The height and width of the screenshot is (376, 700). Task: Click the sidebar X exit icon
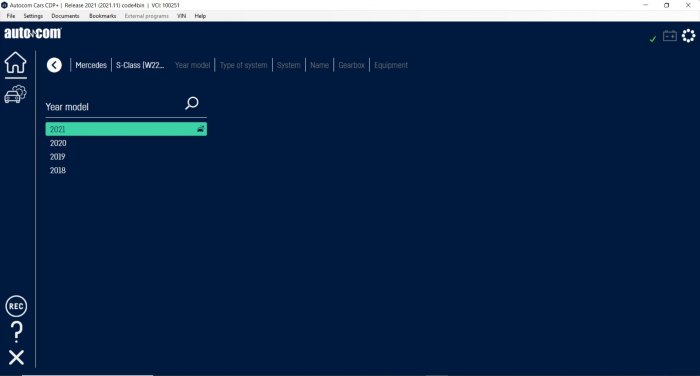tap(17, 357)
